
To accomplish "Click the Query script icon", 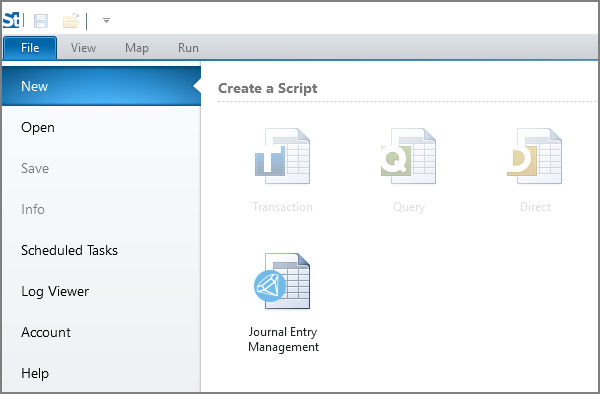I will click(408, 156).
